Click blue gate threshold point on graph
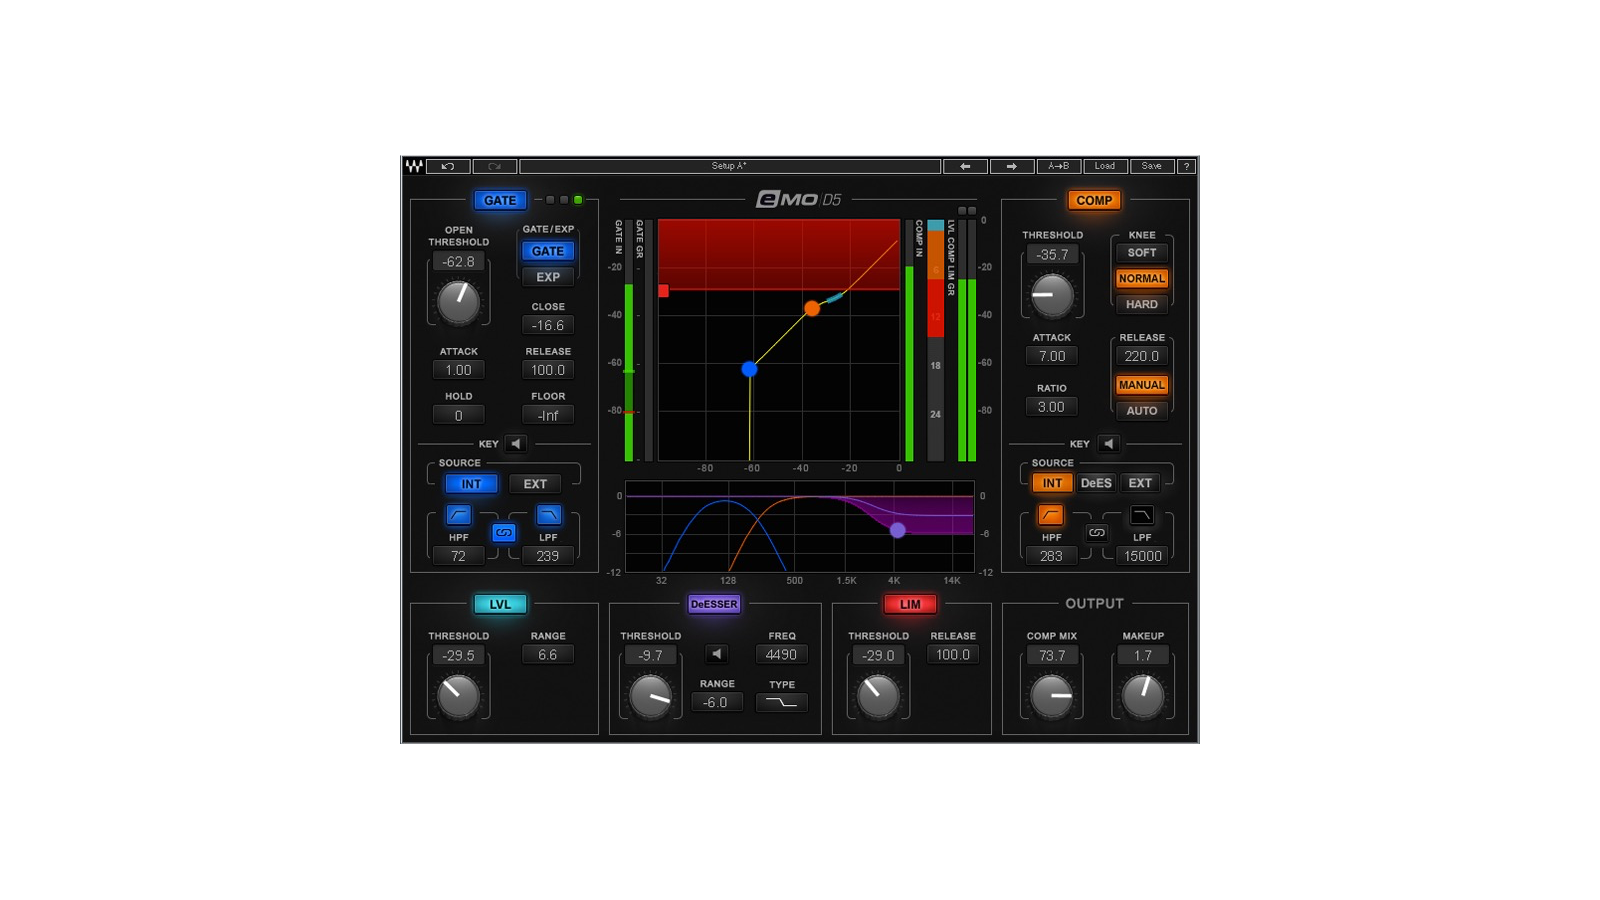The image size is (1600, 900). pyautogui.click(x=749, y=369)
